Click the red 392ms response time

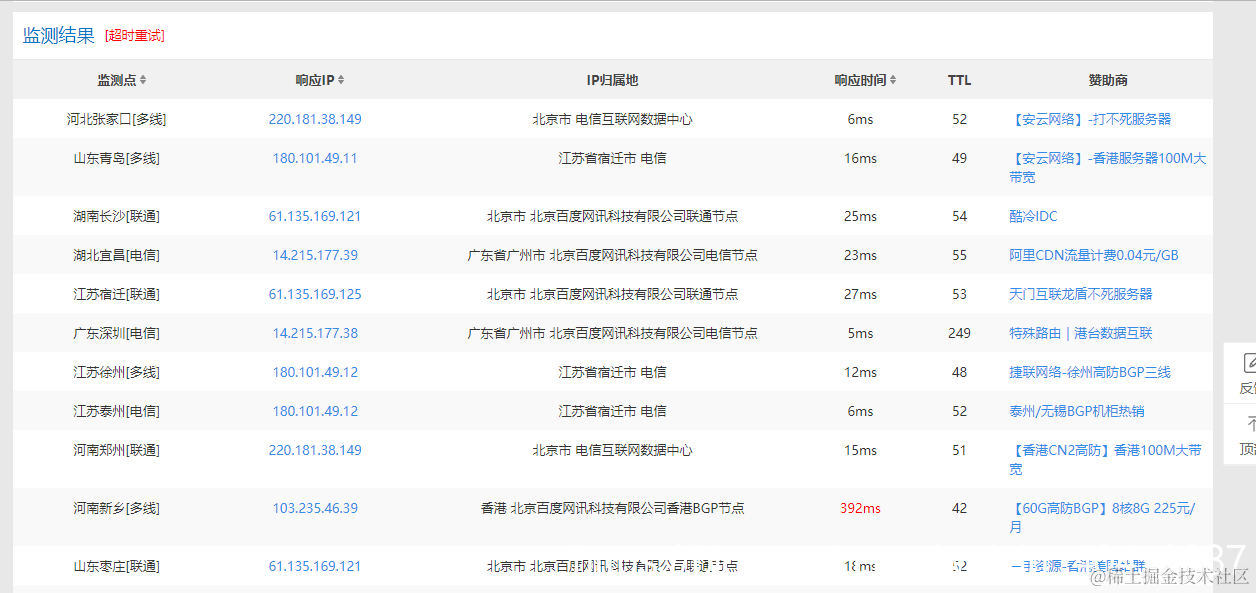860,508
